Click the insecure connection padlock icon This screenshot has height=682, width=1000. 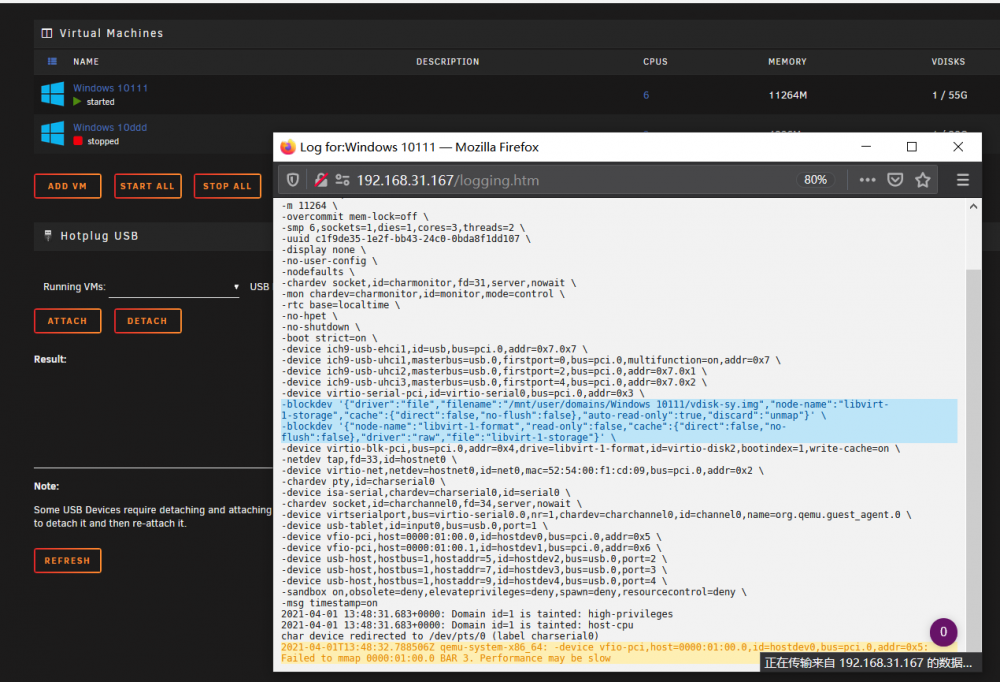tap(321, 180)
